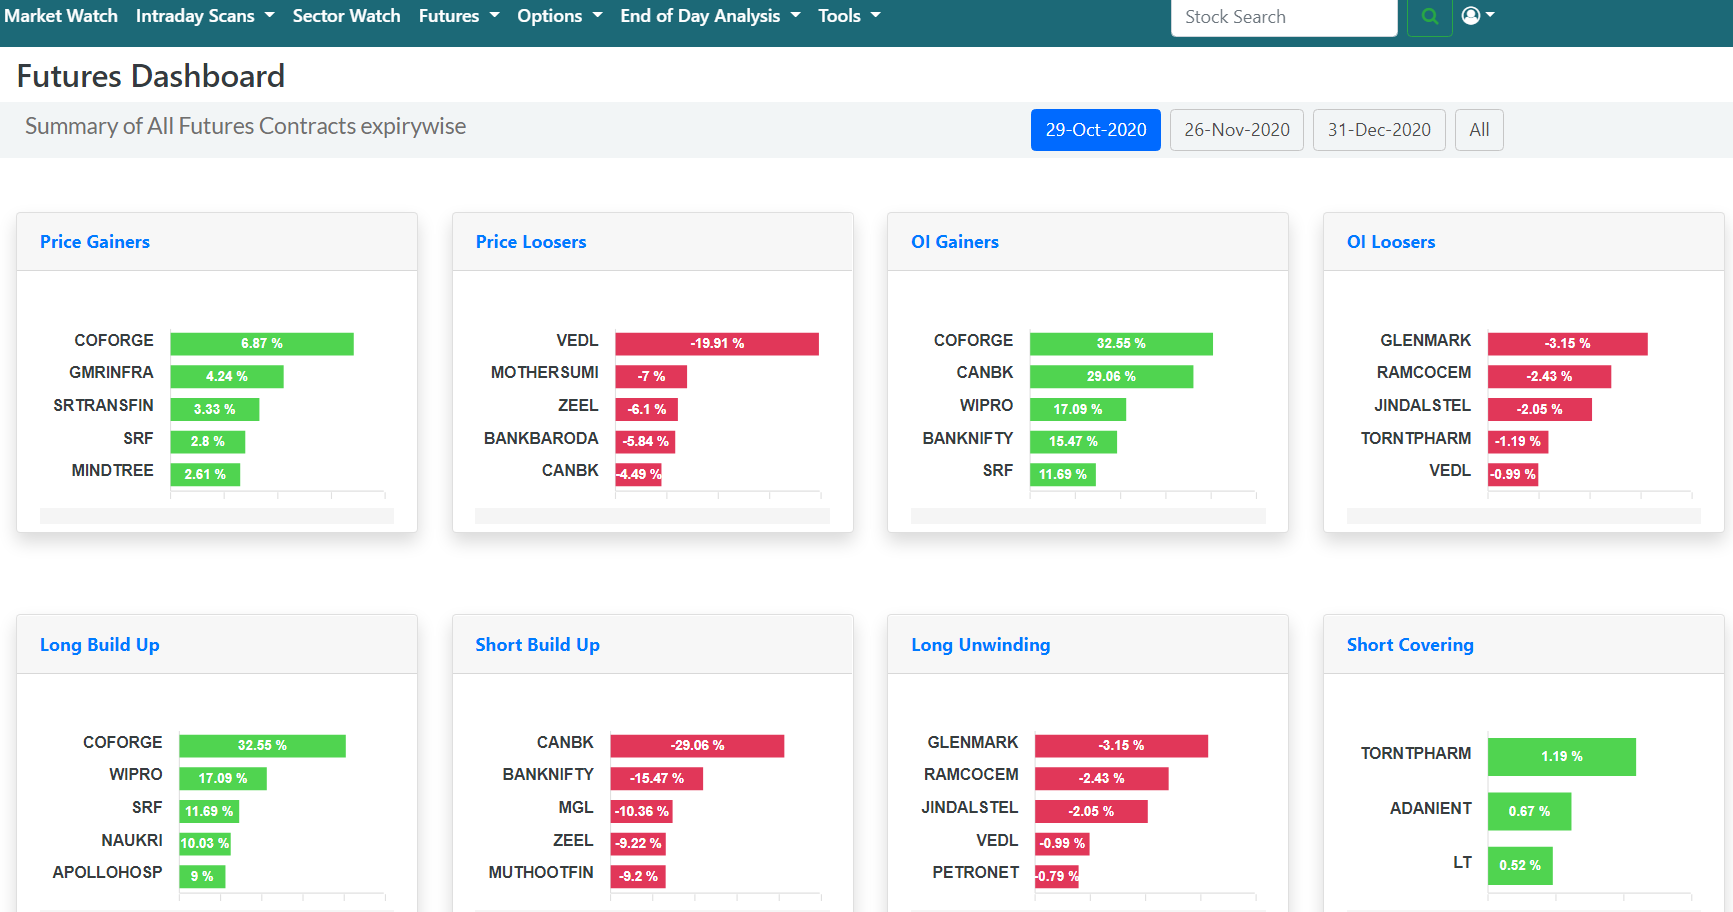
Task: Click WIPRO 17.09 % bar in OI Gainers
Action: 1078,410
